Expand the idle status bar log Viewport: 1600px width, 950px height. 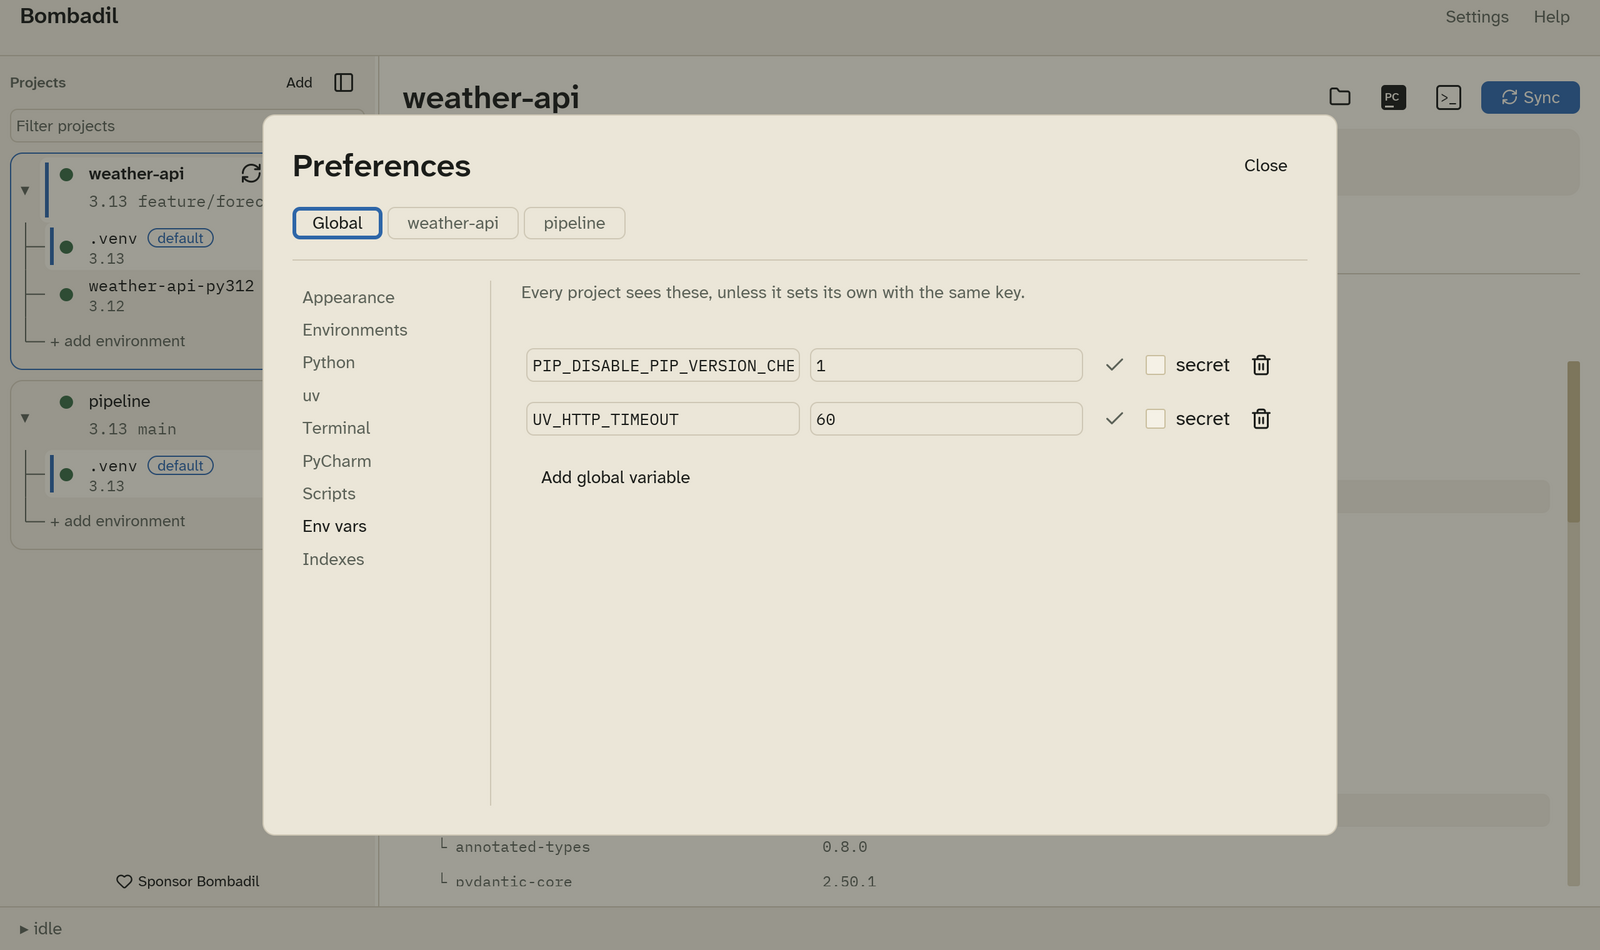point(40,929)
